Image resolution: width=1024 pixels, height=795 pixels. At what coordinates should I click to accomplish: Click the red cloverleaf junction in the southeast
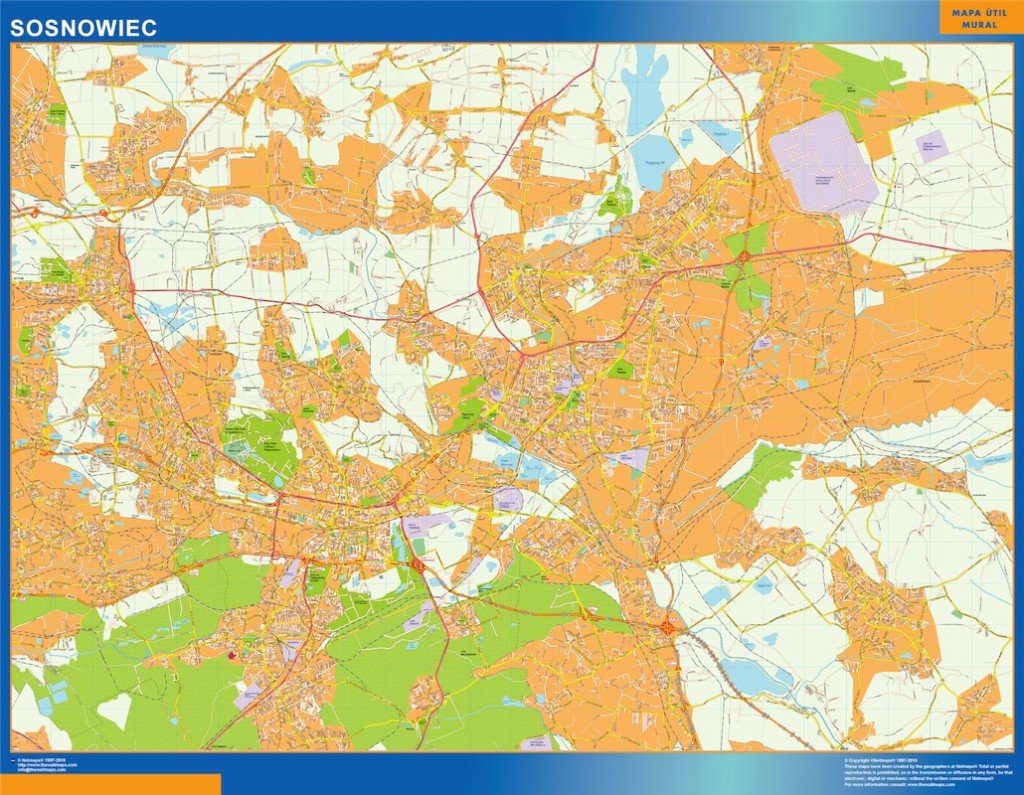tap(669, 628)
